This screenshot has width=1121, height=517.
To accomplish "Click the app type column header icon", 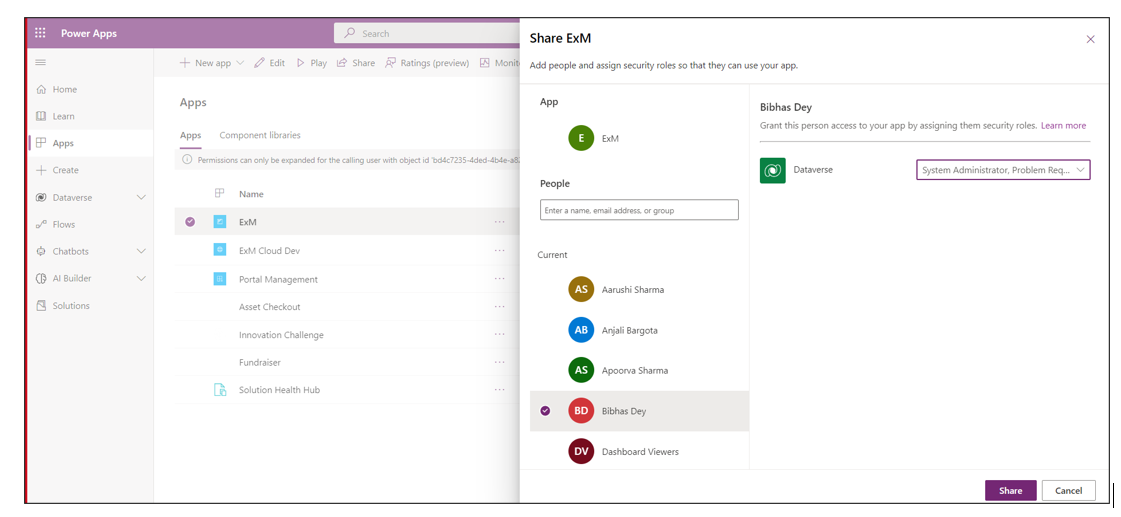I will pyautogui.click(x=219, y=194).
